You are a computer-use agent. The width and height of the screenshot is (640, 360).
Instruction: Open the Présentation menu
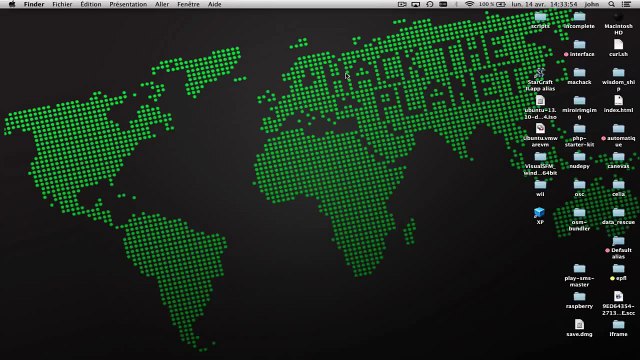(x=128, y=4)
